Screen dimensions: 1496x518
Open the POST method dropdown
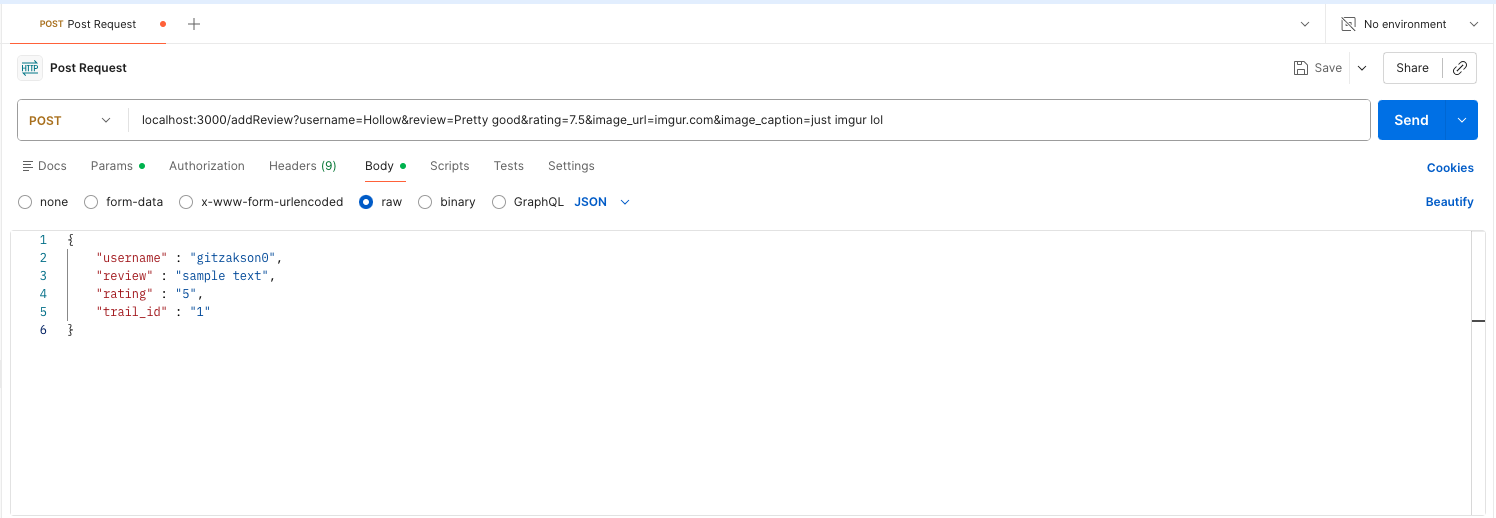point(72,120)
